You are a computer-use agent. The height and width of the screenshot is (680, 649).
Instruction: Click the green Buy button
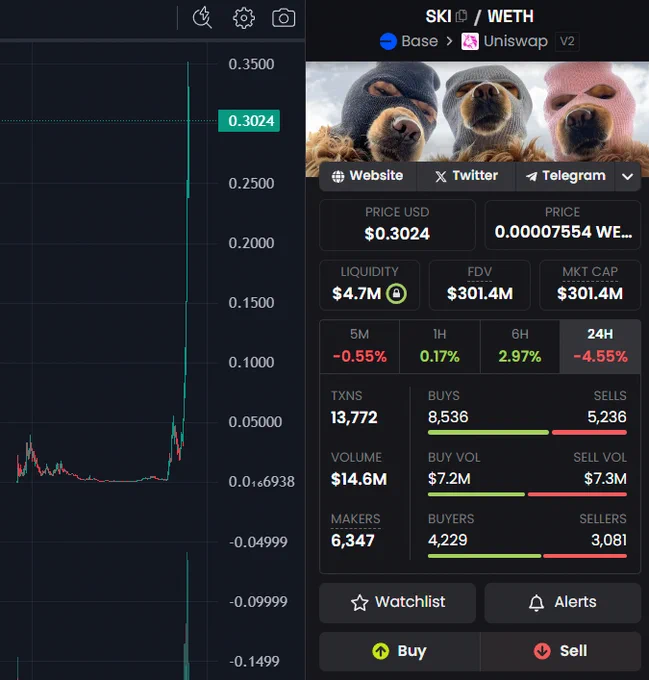click(399, 651)
